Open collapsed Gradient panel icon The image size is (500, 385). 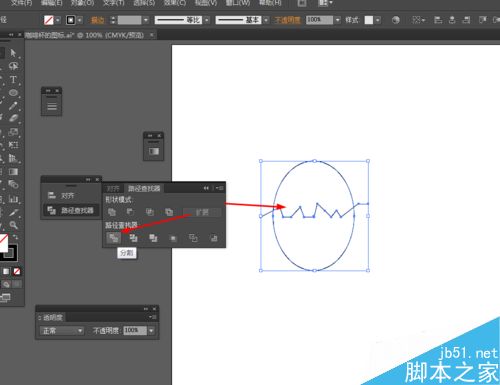pos(154,151)
